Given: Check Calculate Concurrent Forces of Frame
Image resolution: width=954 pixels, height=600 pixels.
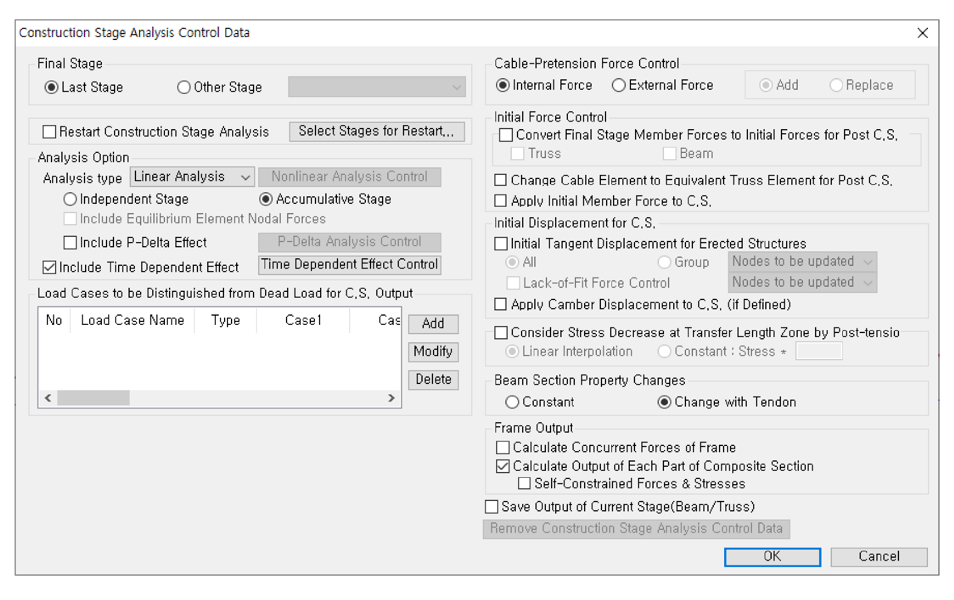Looking at the screenshot, I should click(x=503, y=448).
